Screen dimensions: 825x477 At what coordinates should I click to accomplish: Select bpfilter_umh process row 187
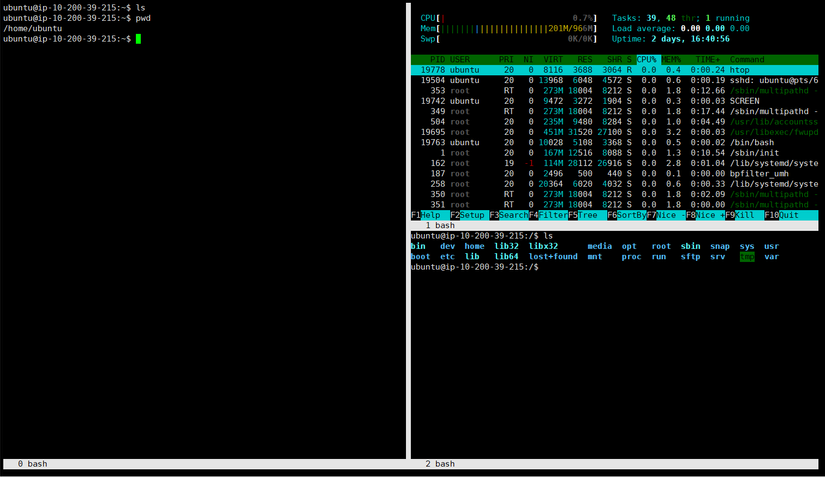[x=615, y=174]
